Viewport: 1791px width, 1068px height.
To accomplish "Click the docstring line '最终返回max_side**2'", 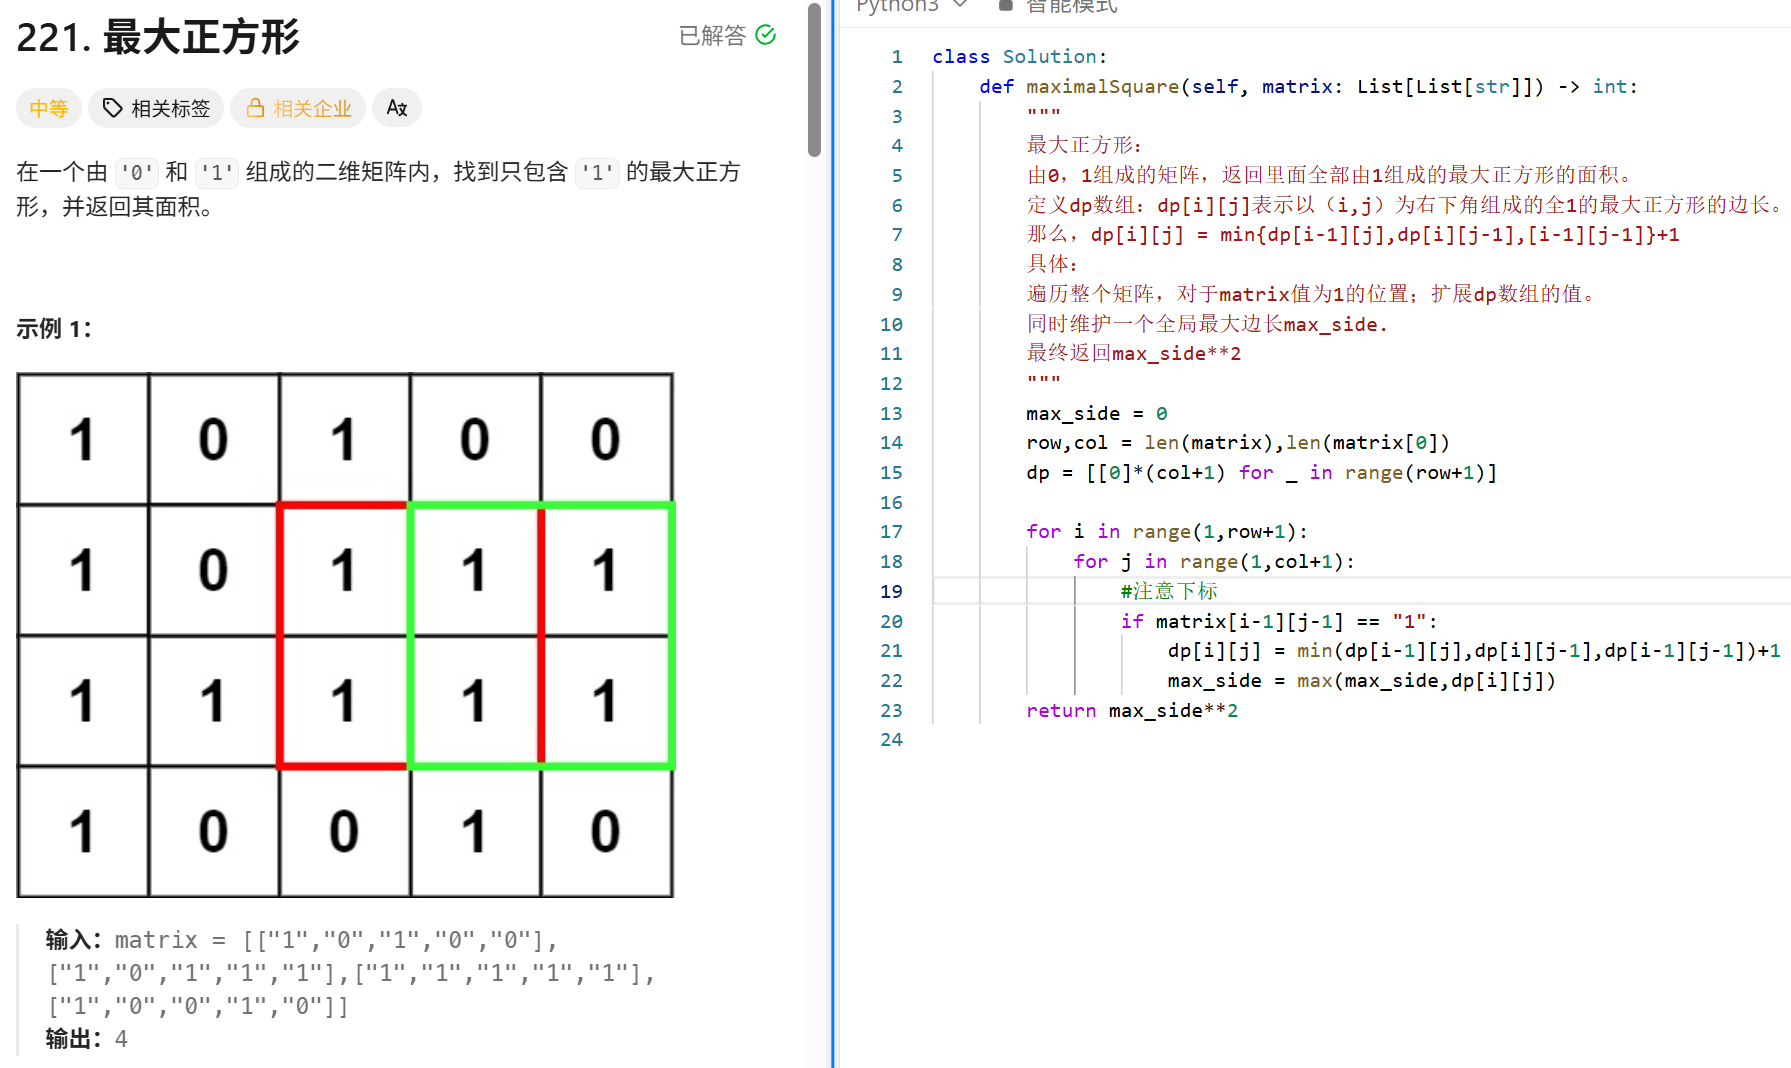I will point(1133,353).
